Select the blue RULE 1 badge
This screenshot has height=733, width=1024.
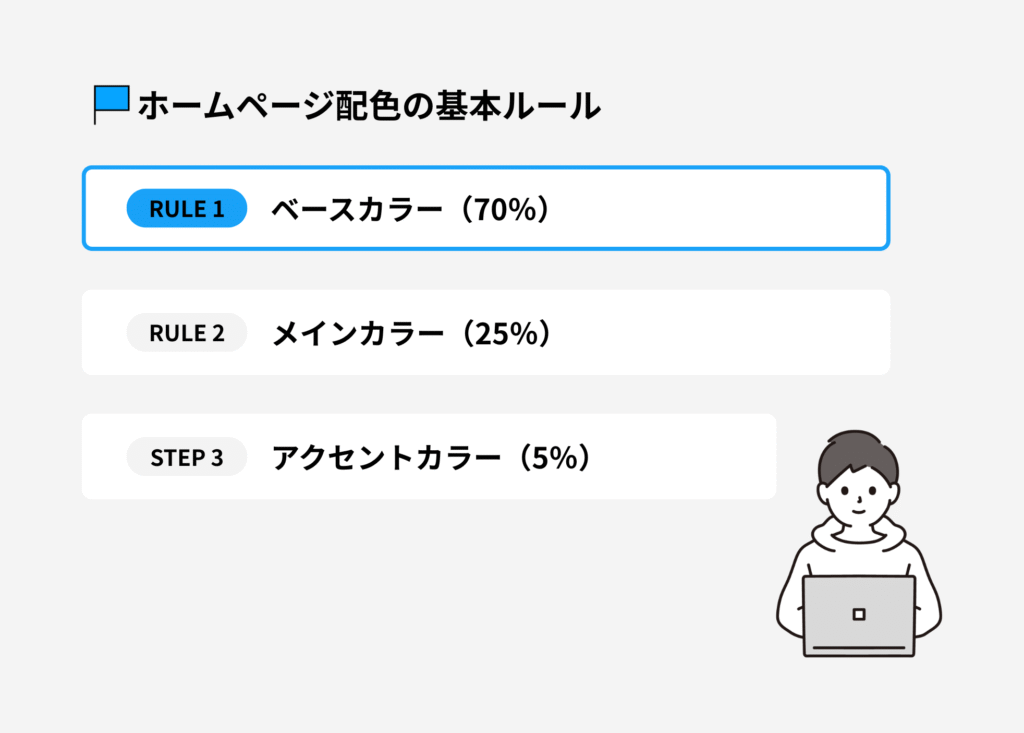[x=186, y=208]
